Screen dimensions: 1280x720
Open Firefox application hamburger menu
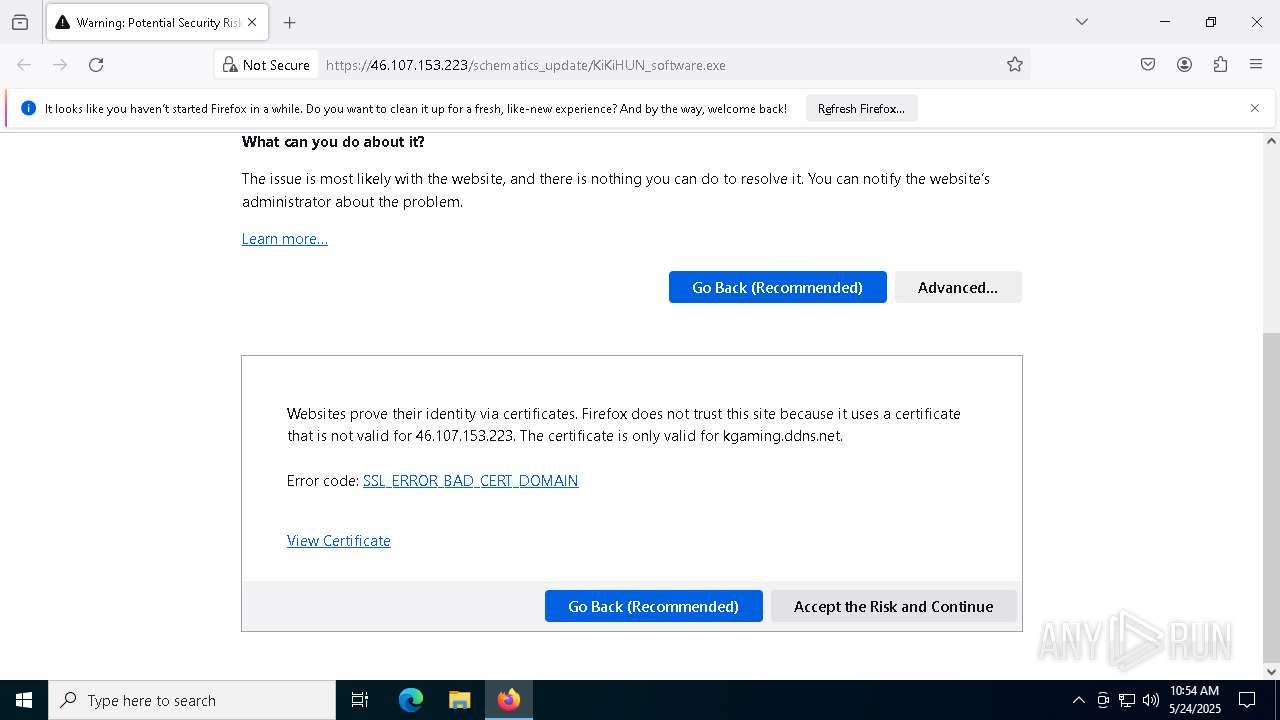(x=1256, y=65)
